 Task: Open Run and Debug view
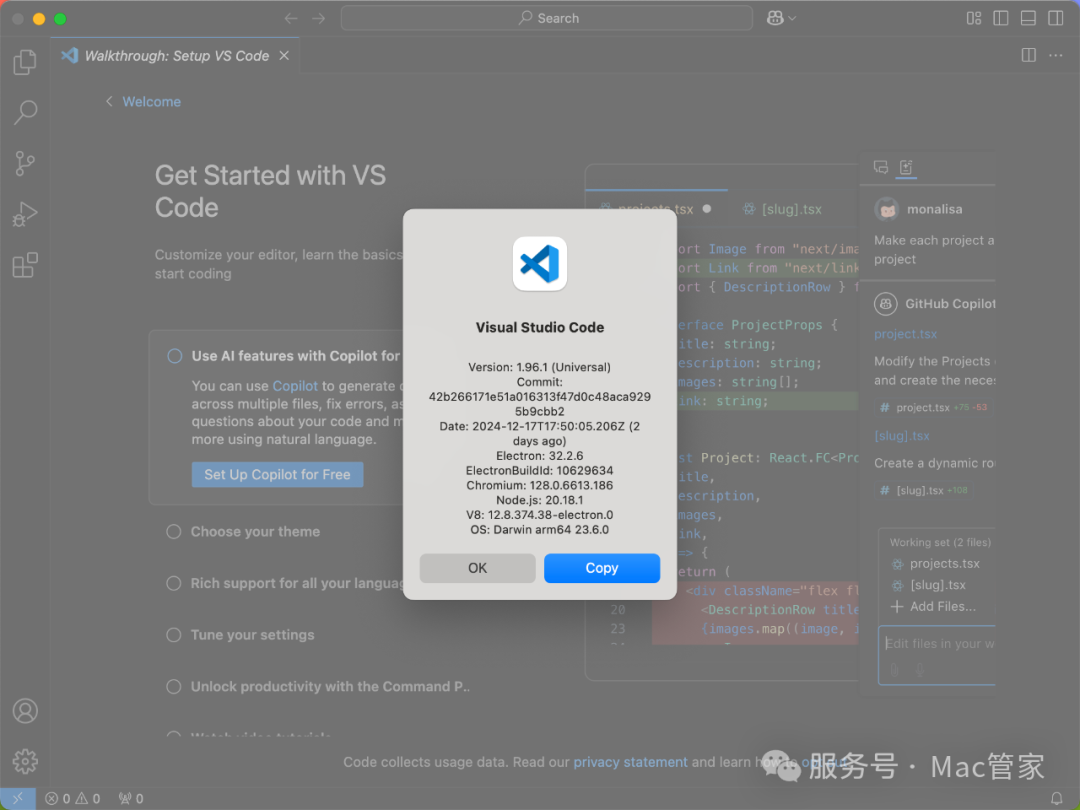coord(25,214)
